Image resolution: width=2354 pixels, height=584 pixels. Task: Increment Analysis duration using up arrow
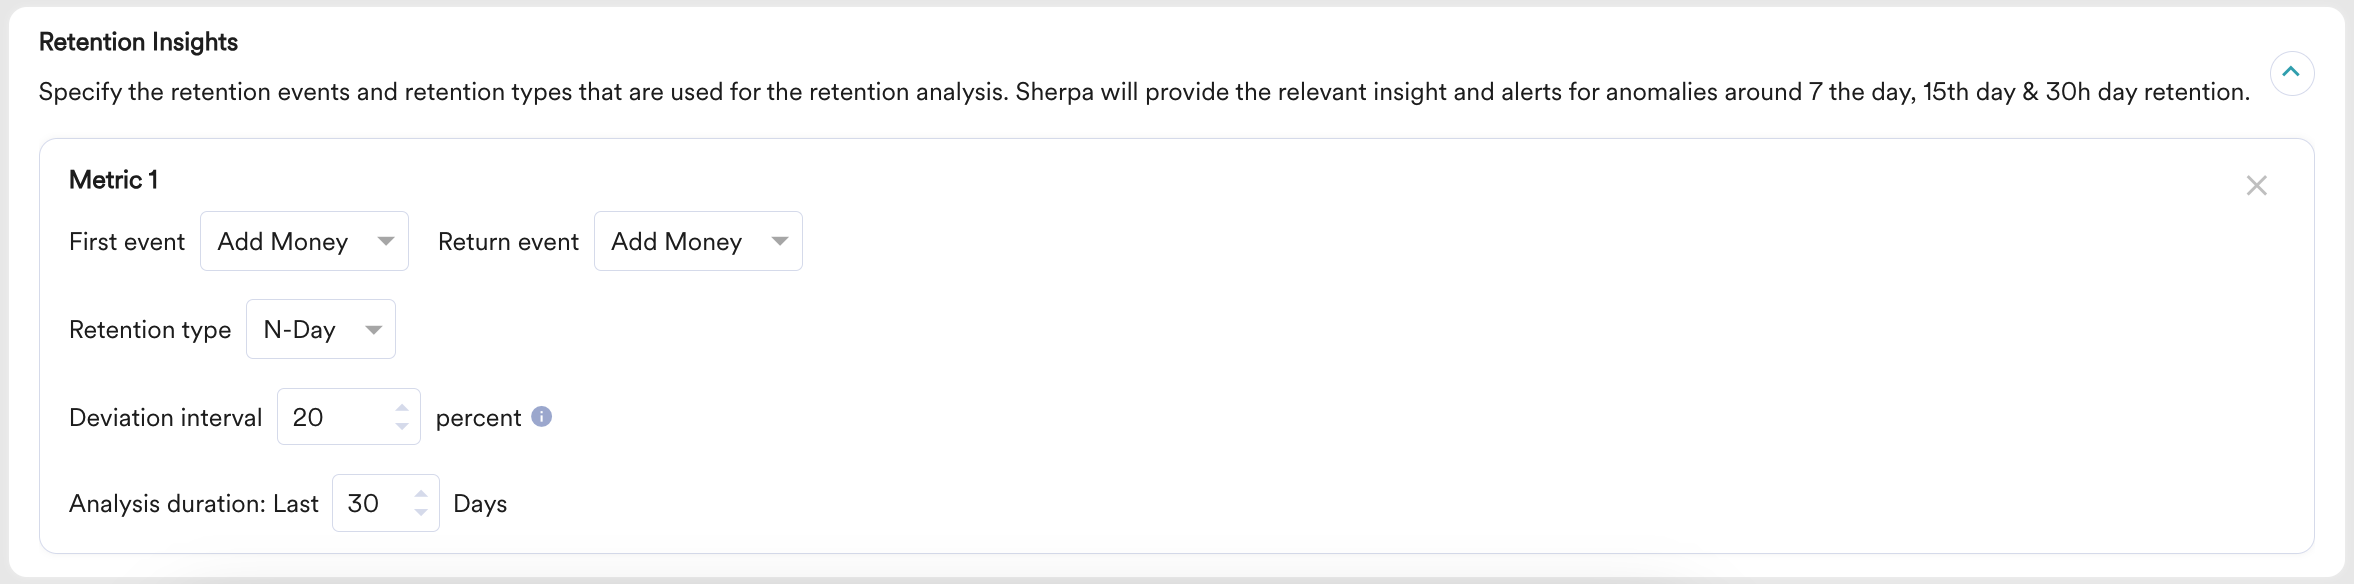(x=421, y=494)
